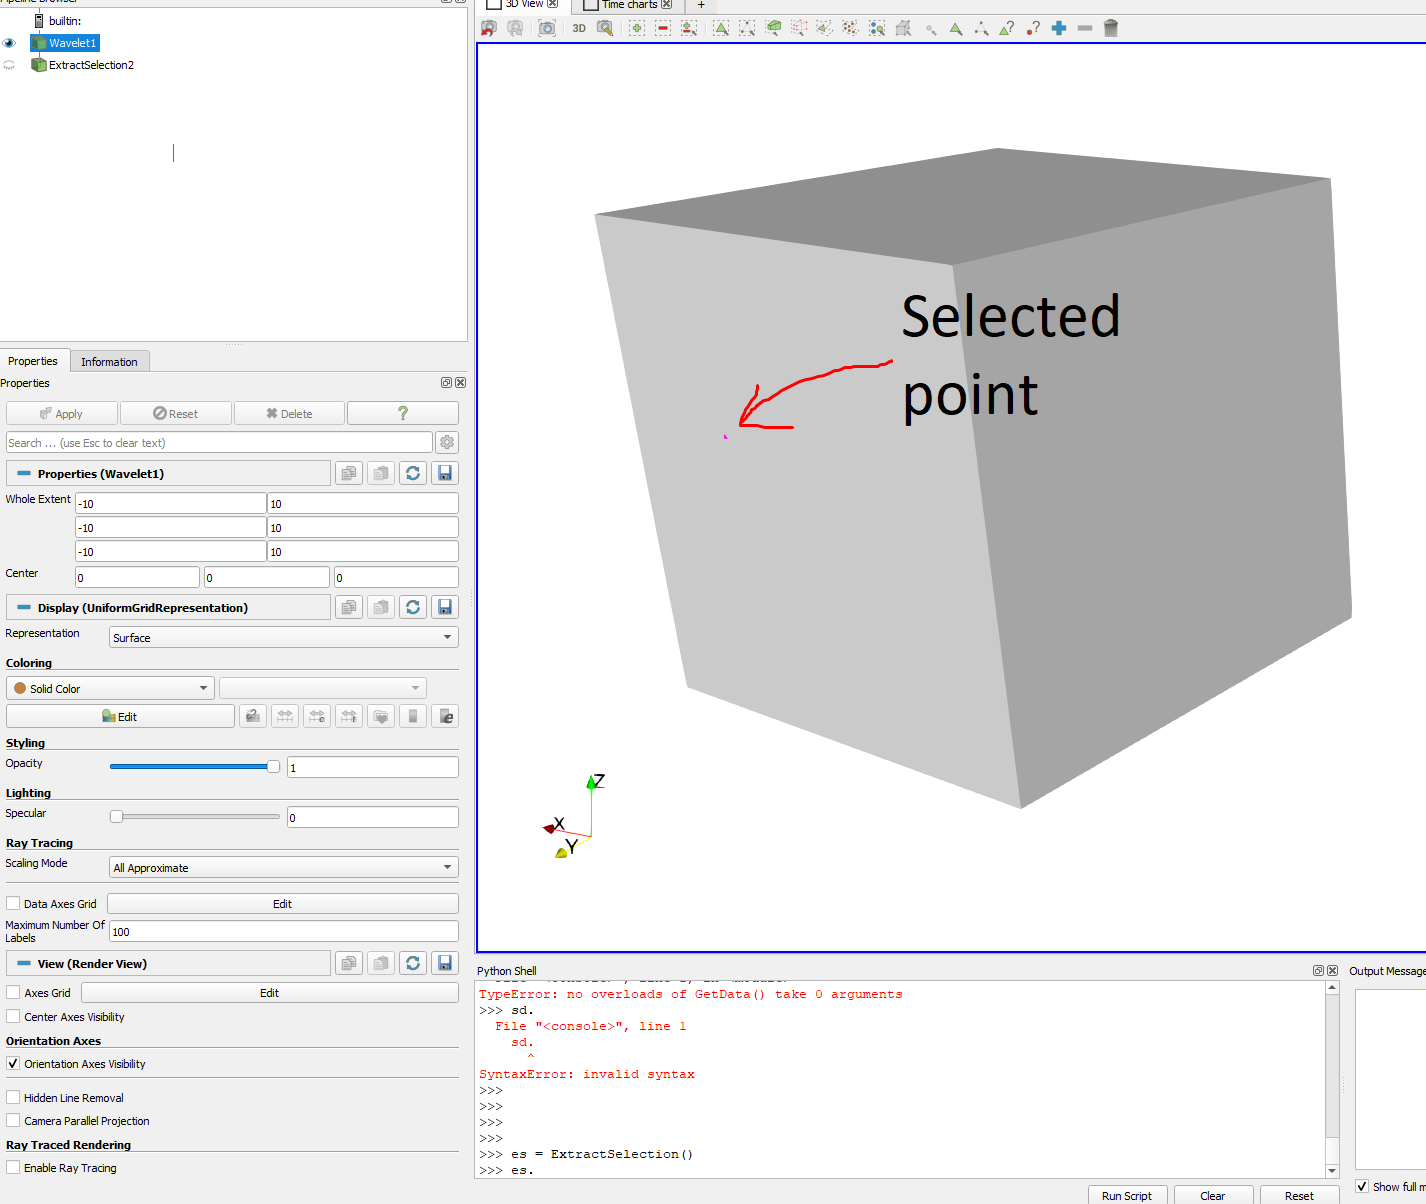
Task: Click the Opacity slider handle
Action: pyautogui.click(x=273, y=766)
